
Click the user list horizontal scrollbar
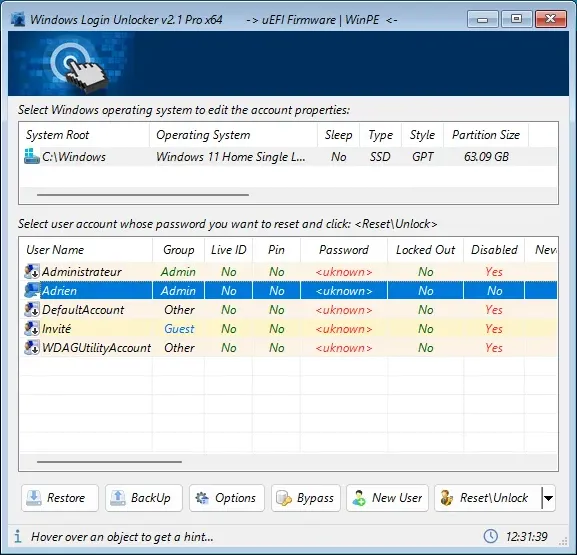[109, 462]
